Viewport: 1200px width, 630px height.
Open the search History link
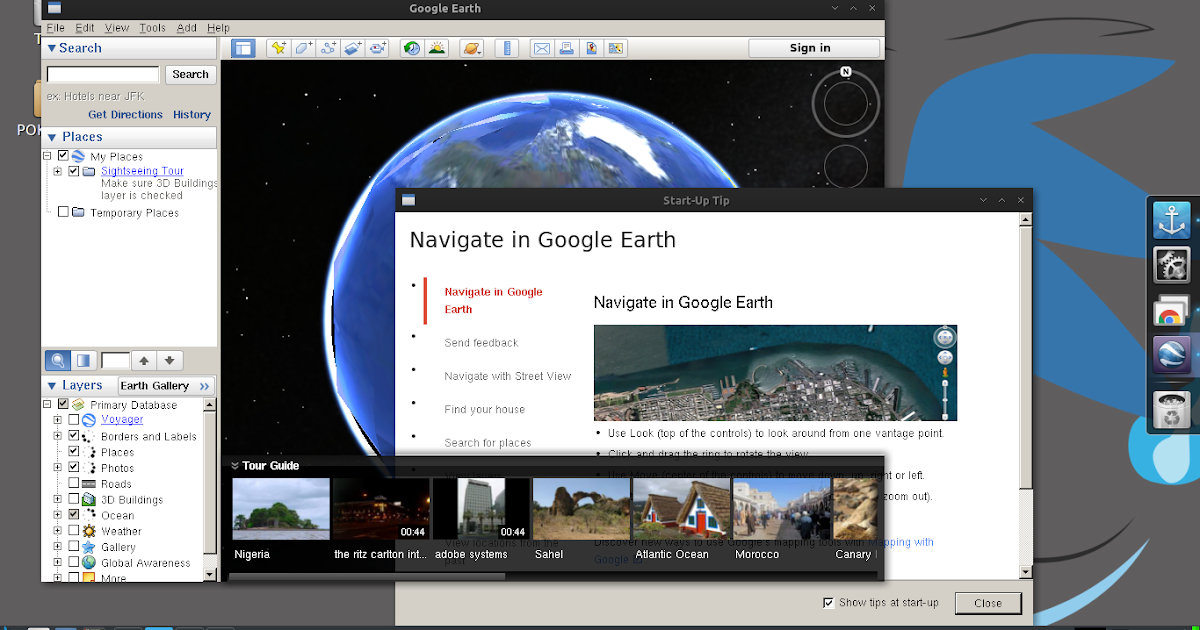click(x=192, y=115)
